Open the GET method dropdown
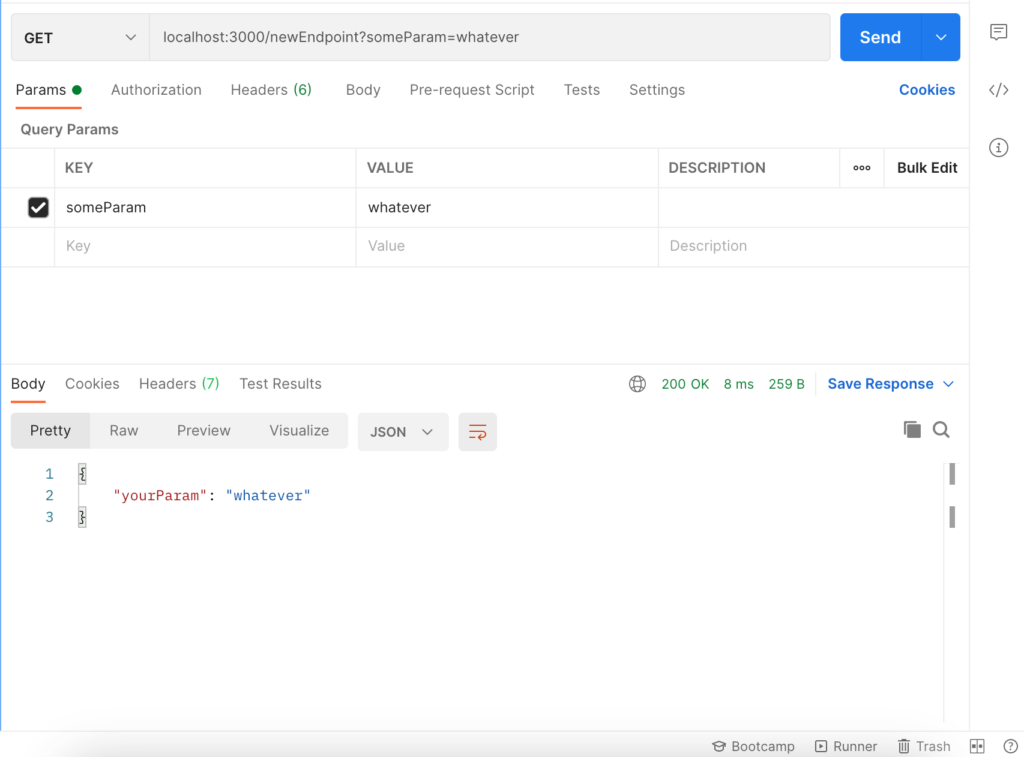The image size is (1024, 757). [80, 38]
